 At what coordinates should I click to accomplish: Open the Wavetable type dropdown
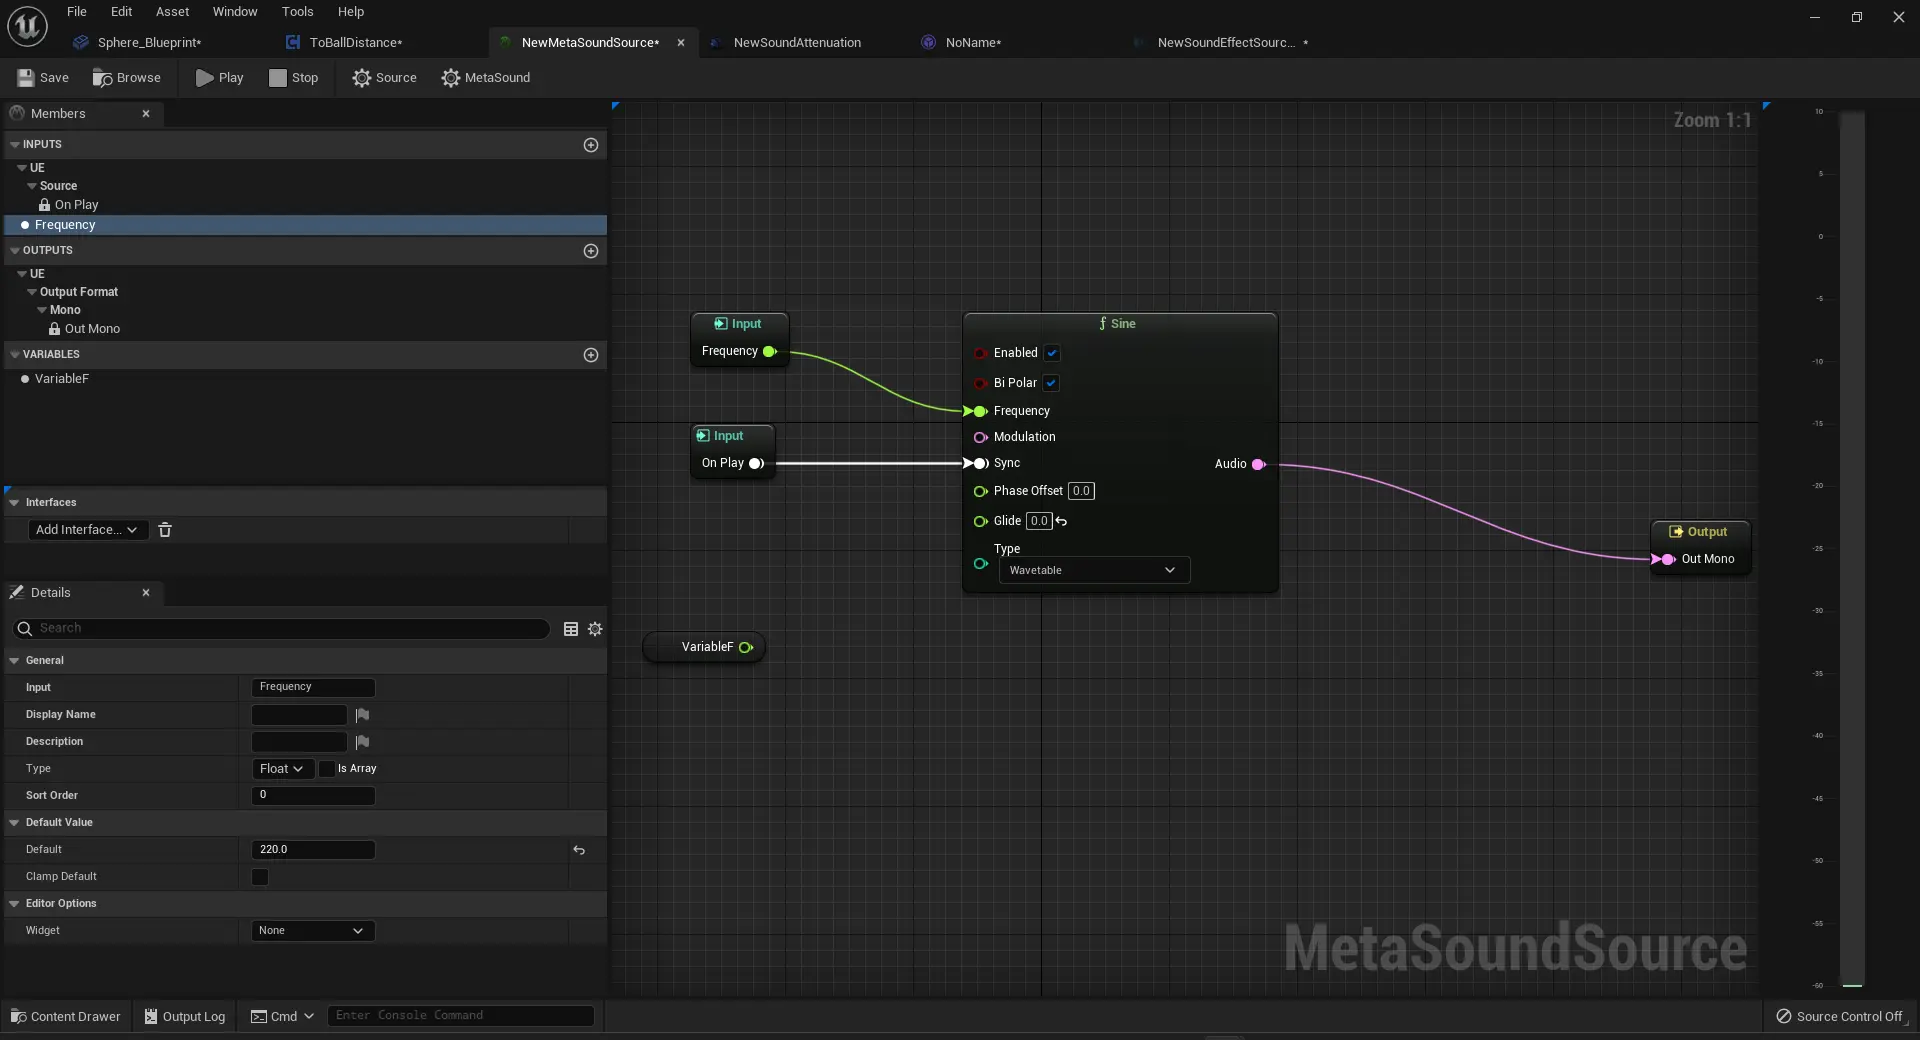pyautogui.click(x=1094, y=570)
